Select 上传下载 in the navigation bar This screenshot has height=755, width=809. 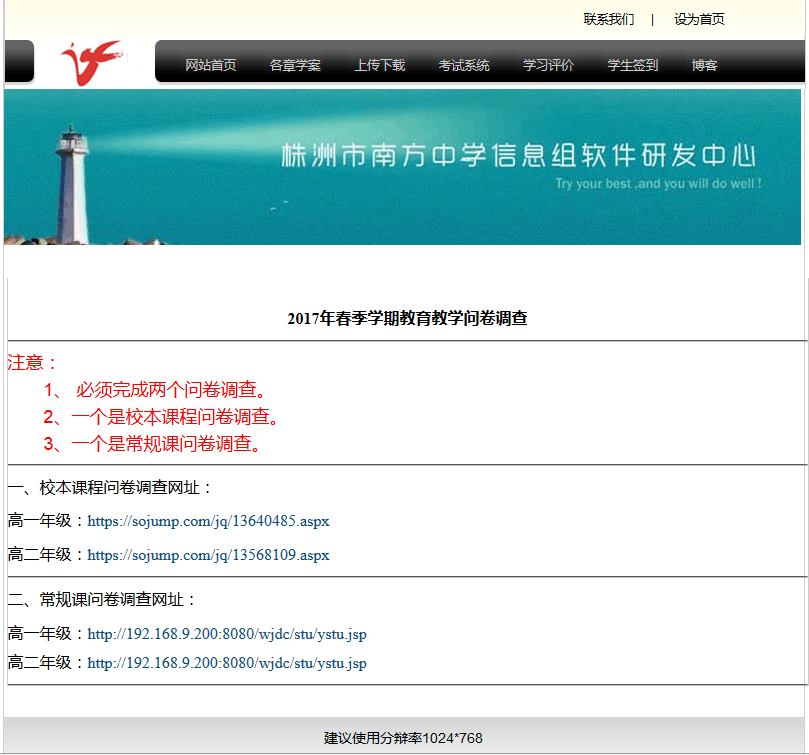[380, 65]
